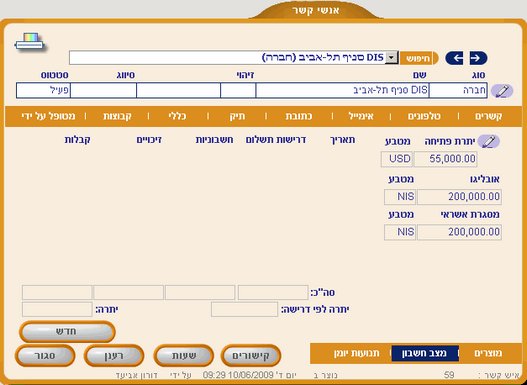Open the אימייל tab
Screen dimensions: 527x385
point(361,116)
